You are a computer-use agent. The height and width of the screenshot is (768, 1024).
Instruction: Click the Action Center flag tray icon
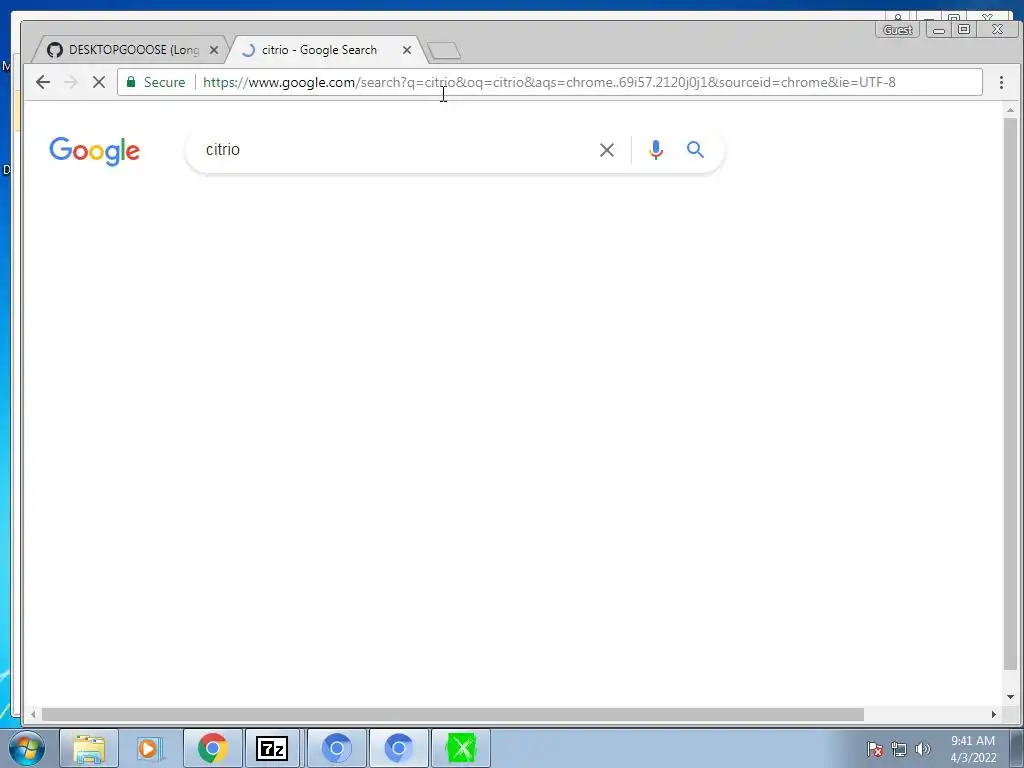(x=875, y=749)
